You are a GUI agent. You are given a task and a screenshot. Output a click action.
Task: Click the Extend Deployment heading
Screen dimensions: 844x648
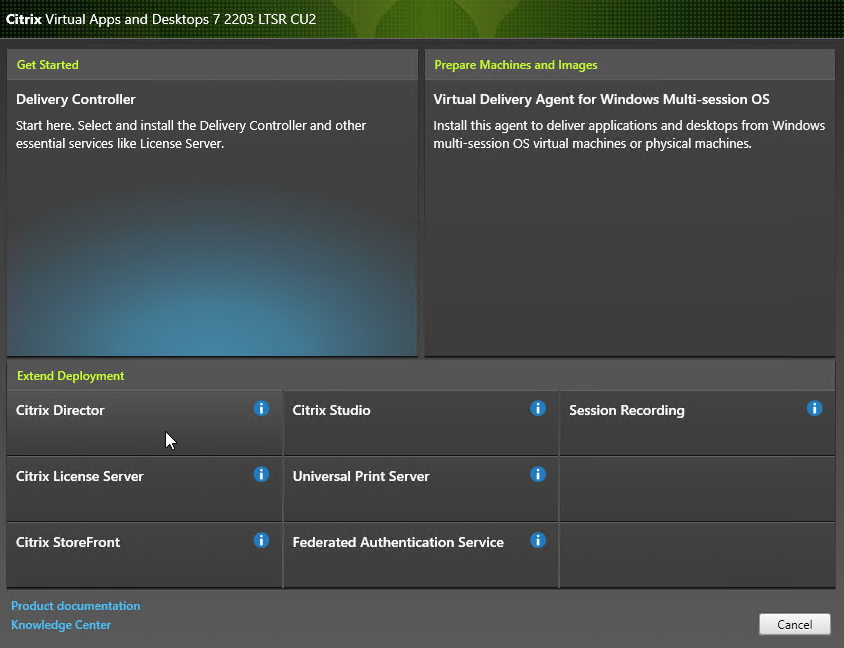pos(71,376)
